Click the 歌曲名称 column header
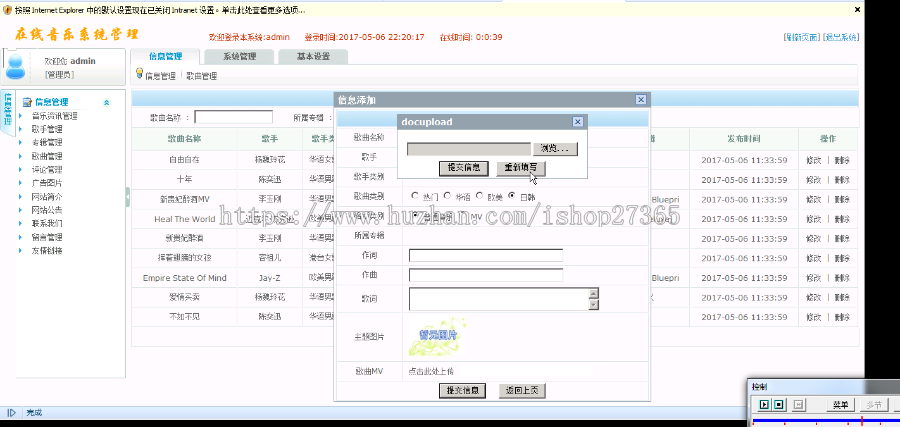This screenshot has height=427, width=900. pyautogui.click(x=184, y=139)
